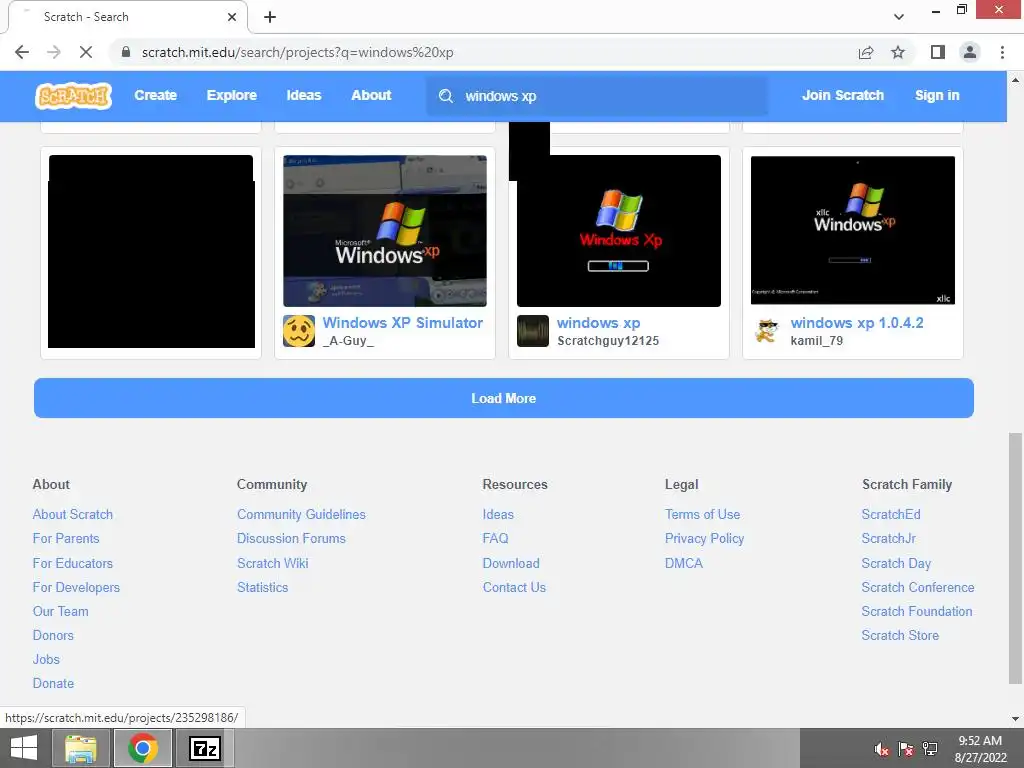Open For Parents footer link

[x=66, y=539]
